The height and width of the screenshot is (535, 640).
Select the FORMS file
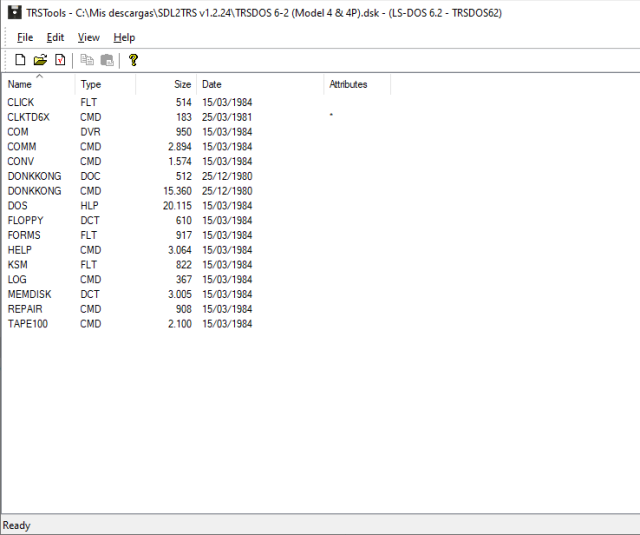click(24, 235)
